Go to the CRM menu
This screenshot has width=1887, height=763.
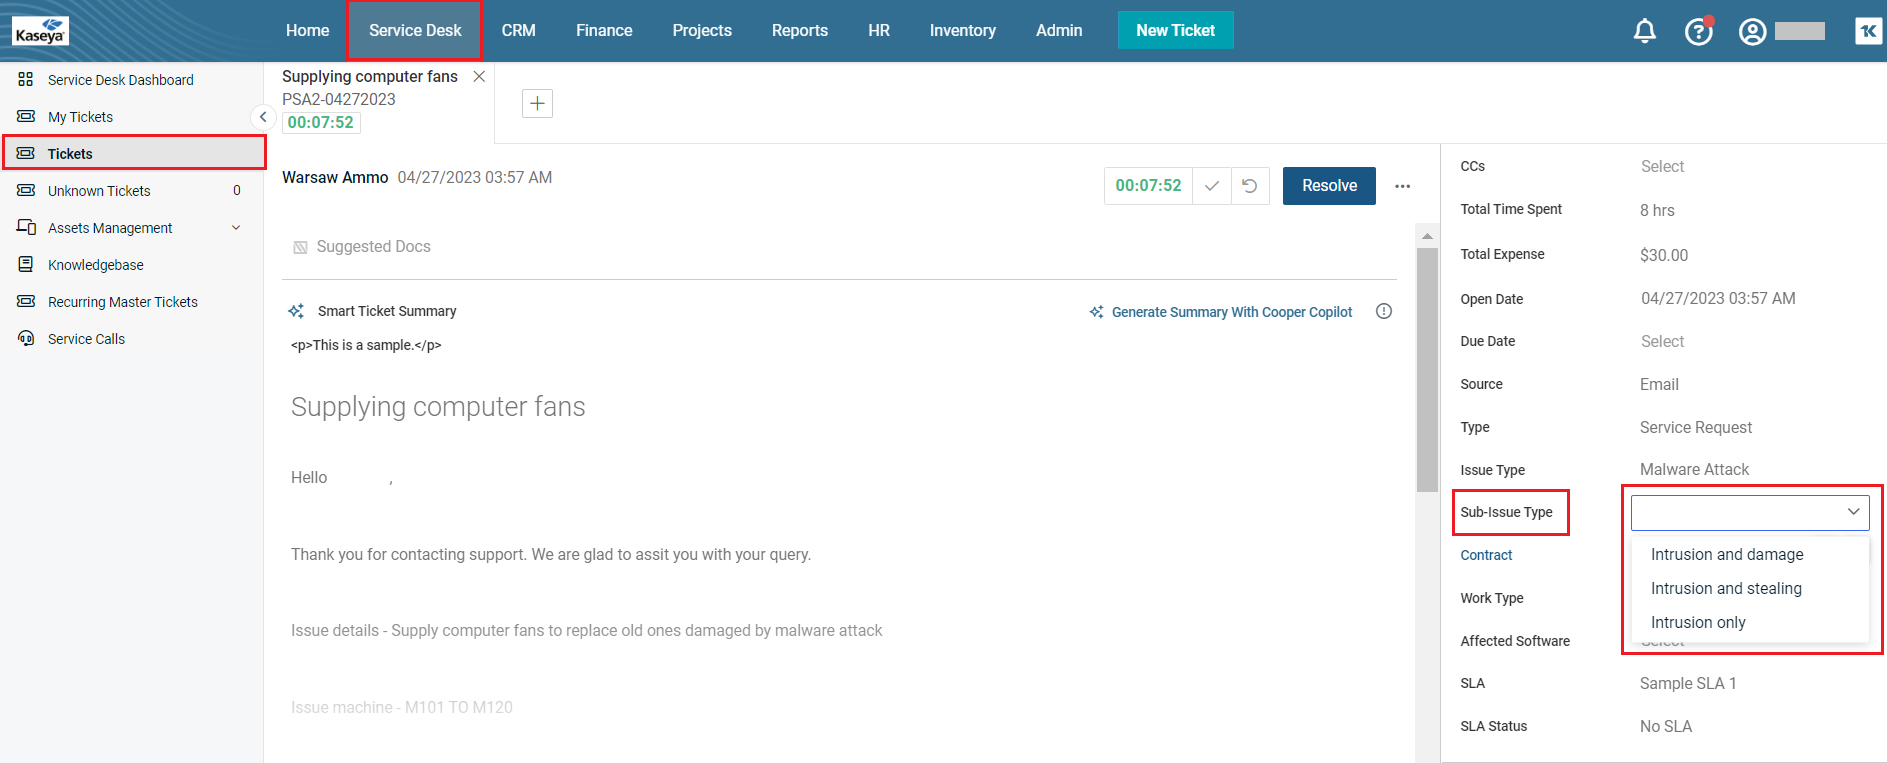point(518,31)
